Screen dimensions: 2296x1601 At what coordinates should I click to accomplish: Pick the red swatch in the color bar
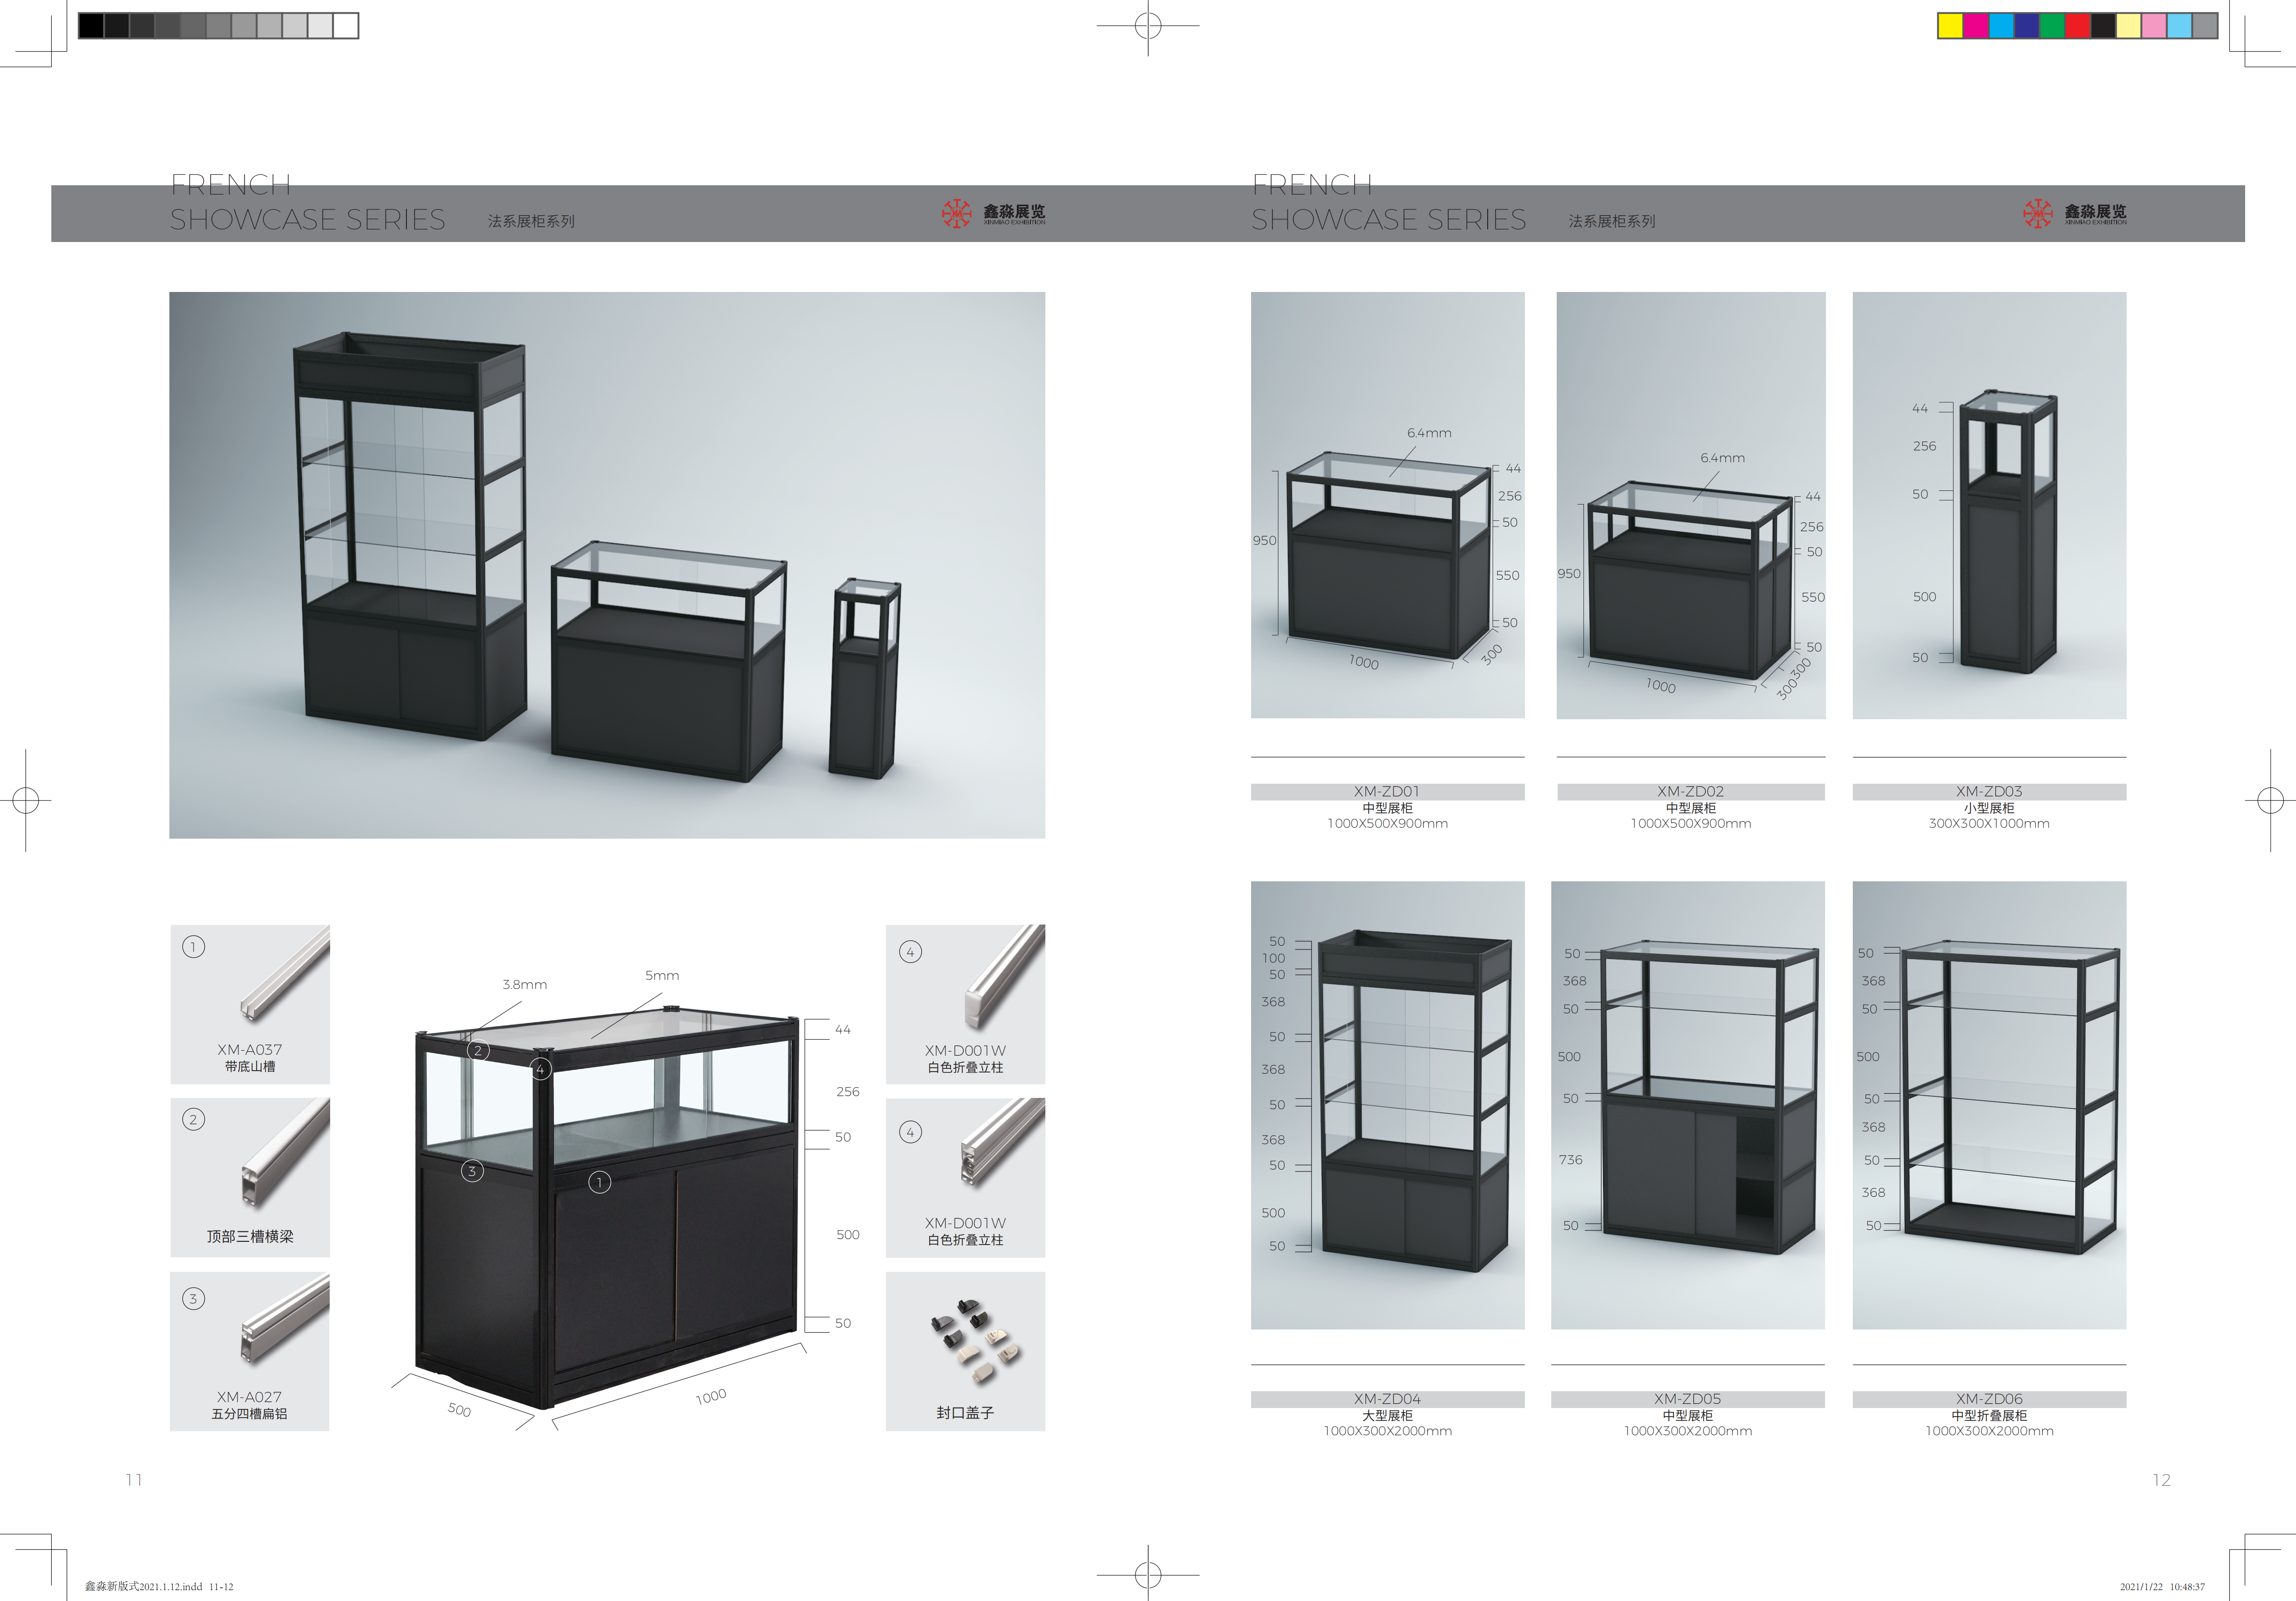(x=2077, y=26)
